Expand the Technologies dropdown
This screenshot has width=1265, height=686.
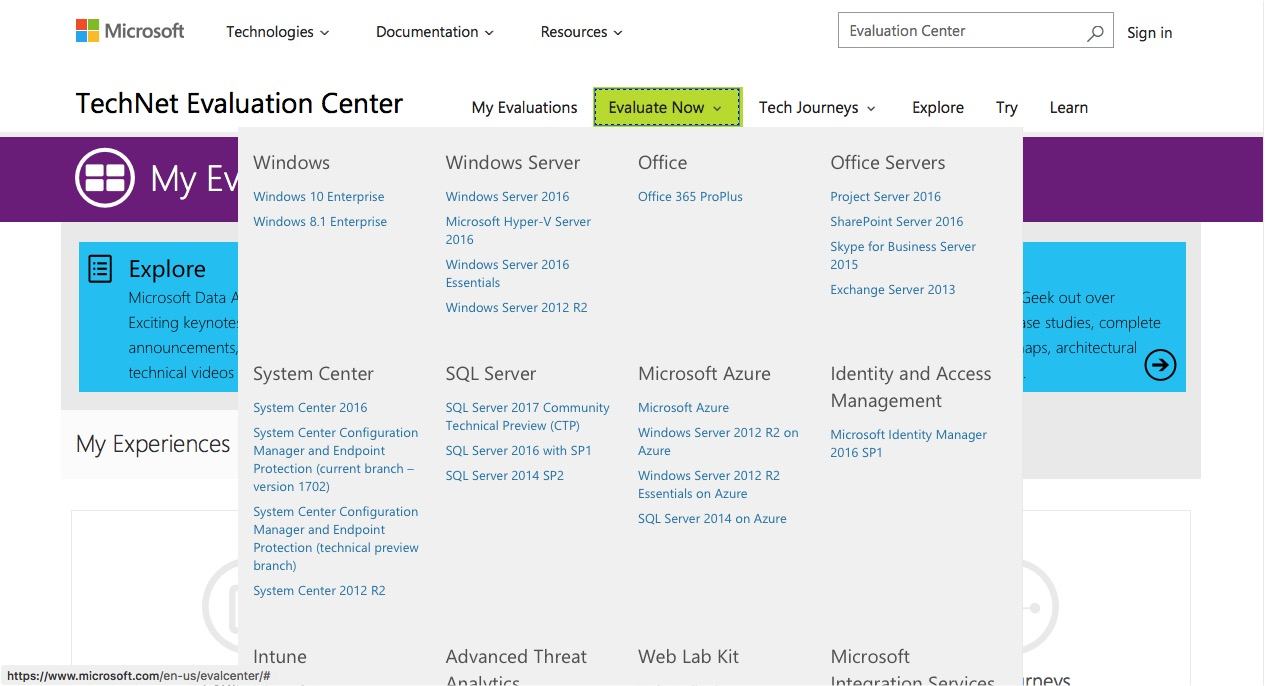(x=277, y=32)
